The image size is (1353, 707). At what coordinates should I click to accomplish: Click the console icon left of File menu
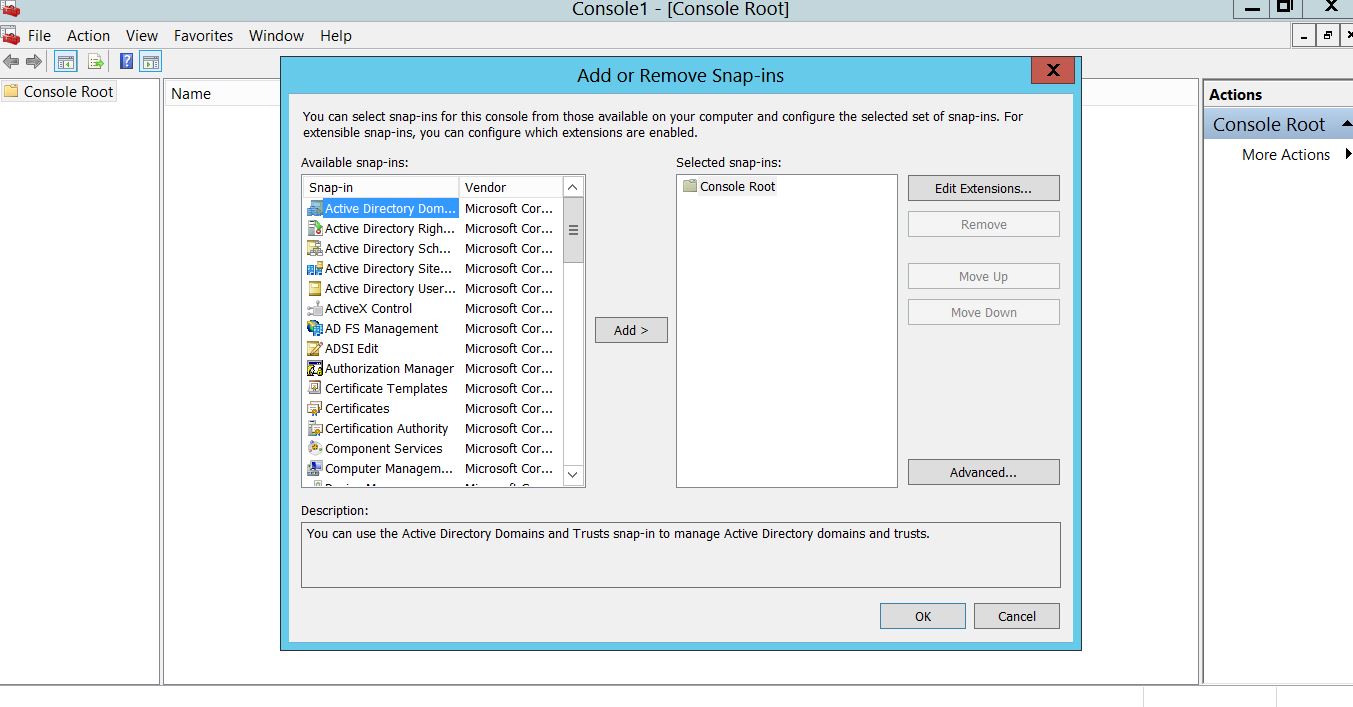coord(11,36)
